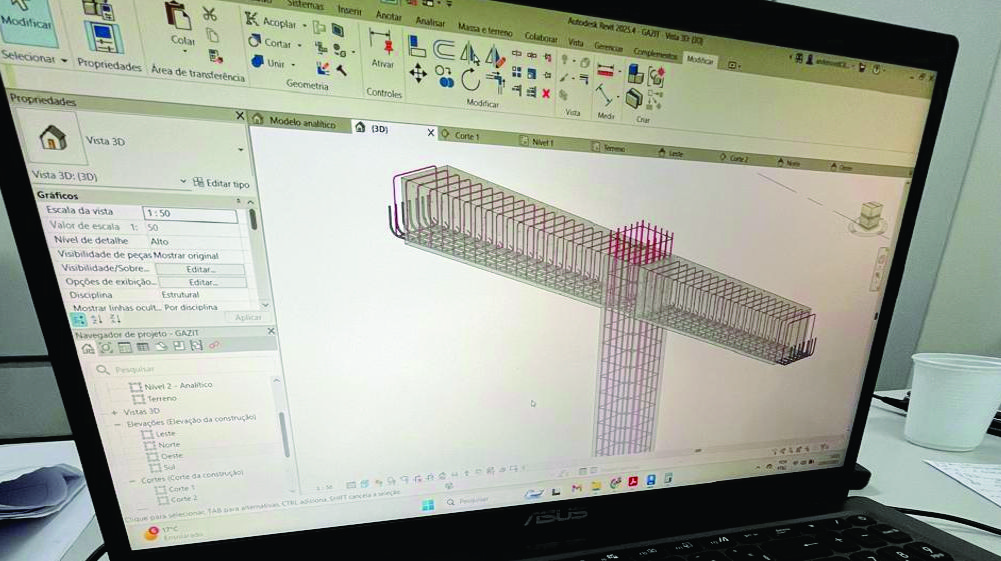
Task: Select the Copy tool with blue circles
Action: [x=444, y=77]
